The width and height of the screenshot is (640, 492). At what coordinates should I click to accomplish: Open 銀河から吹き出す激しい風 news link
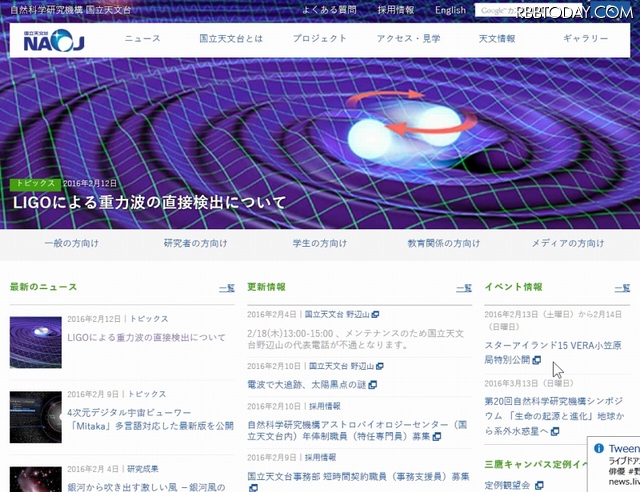coord(146,487)
